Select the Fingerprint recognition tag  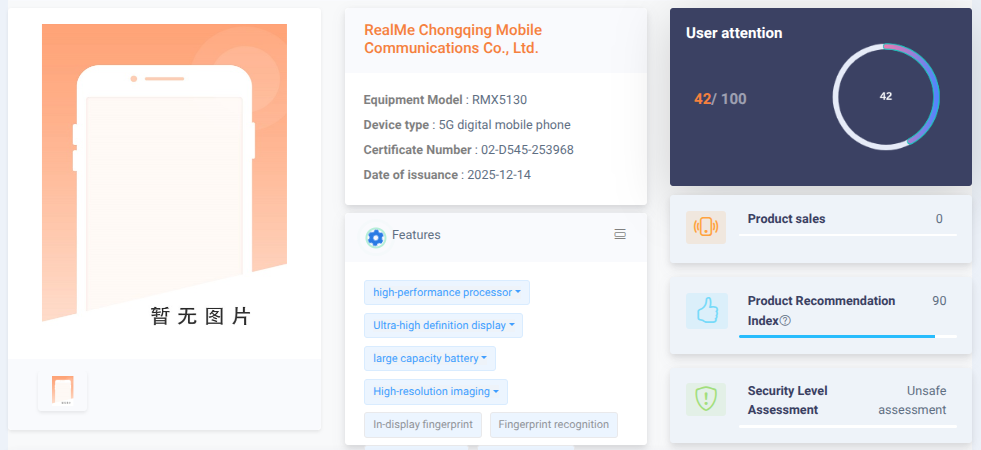(x=553, y=425)
